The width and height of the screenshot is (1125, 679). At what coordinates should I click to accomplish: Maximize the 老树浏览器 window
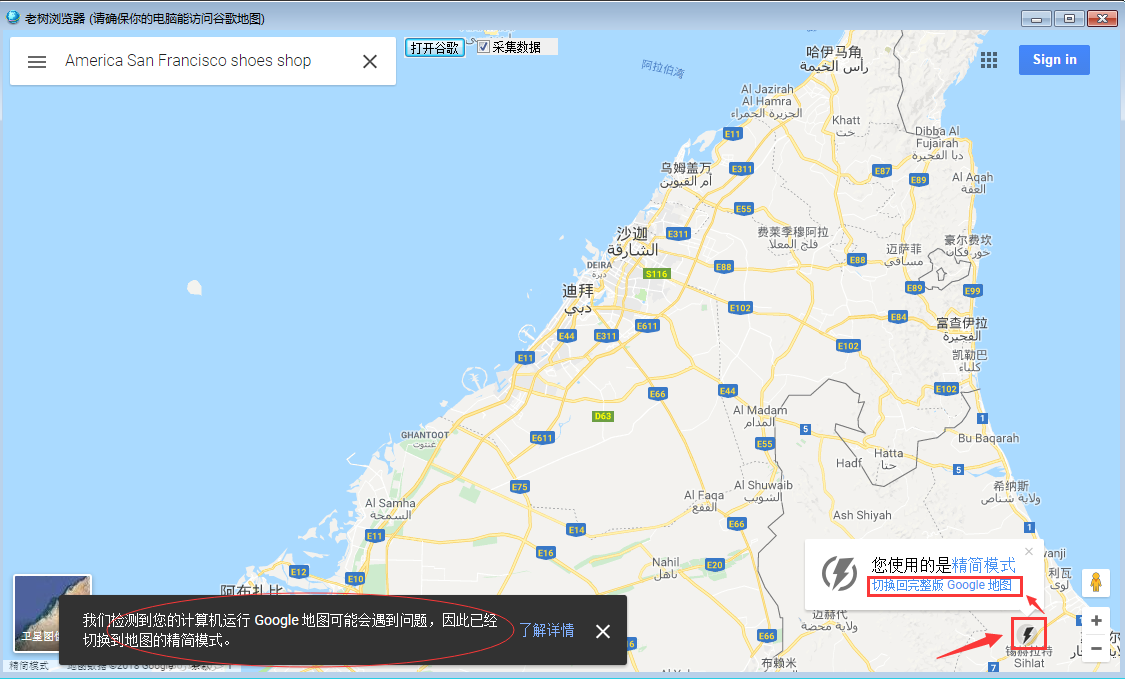[x=1069, y=19]
